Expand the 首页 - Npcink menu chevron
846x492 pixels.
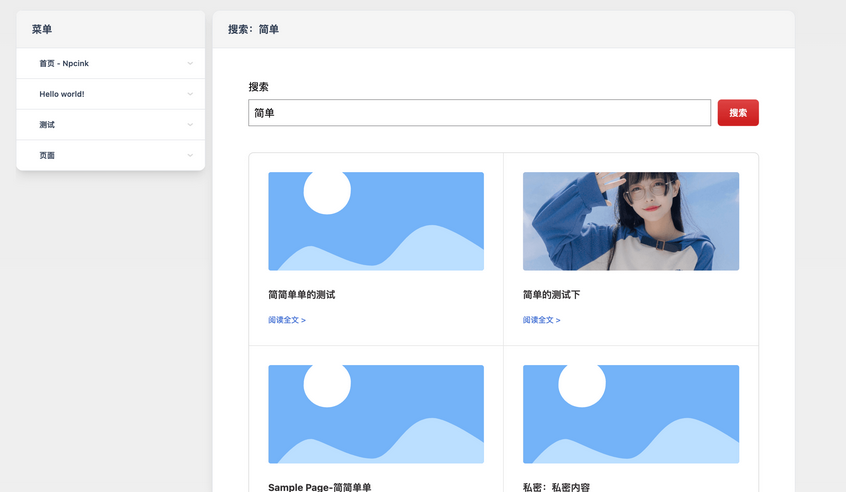(x=190, y=64)
